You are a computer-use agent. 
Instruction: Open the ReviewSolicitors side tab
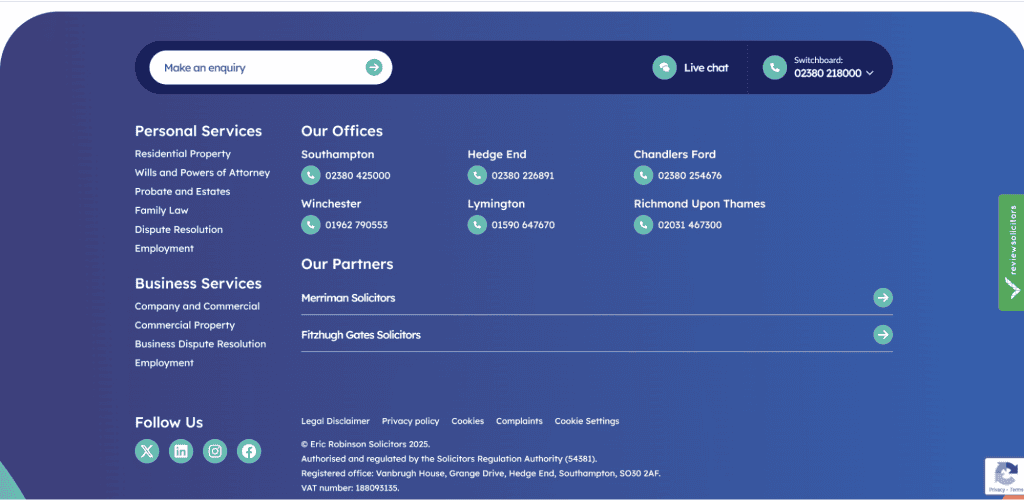pyautogui.click(x=1011, y=252)
